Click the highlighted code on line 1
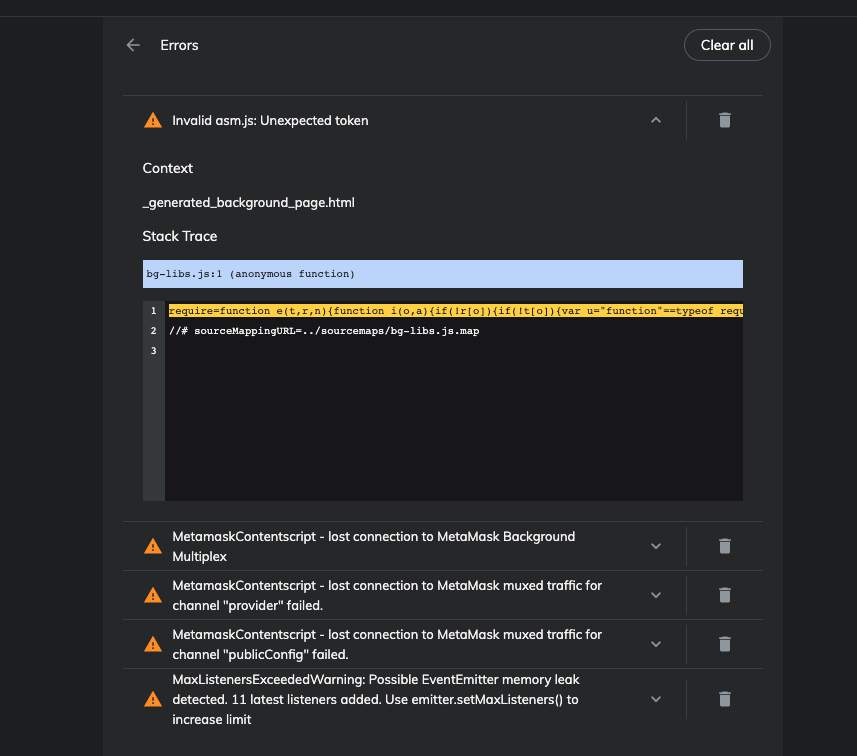 tap(450, 310)
